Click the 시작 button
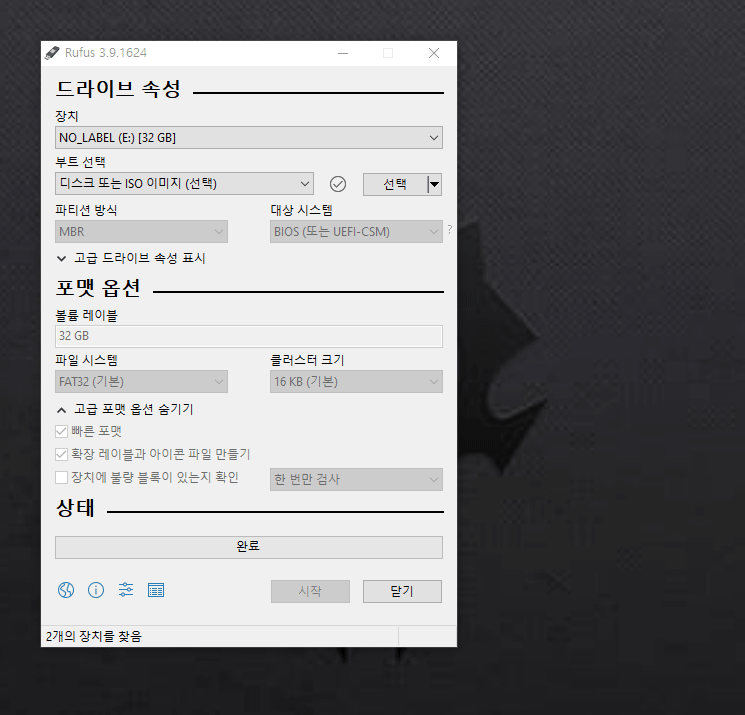This screenshot has height=715, width=745. 310,591
